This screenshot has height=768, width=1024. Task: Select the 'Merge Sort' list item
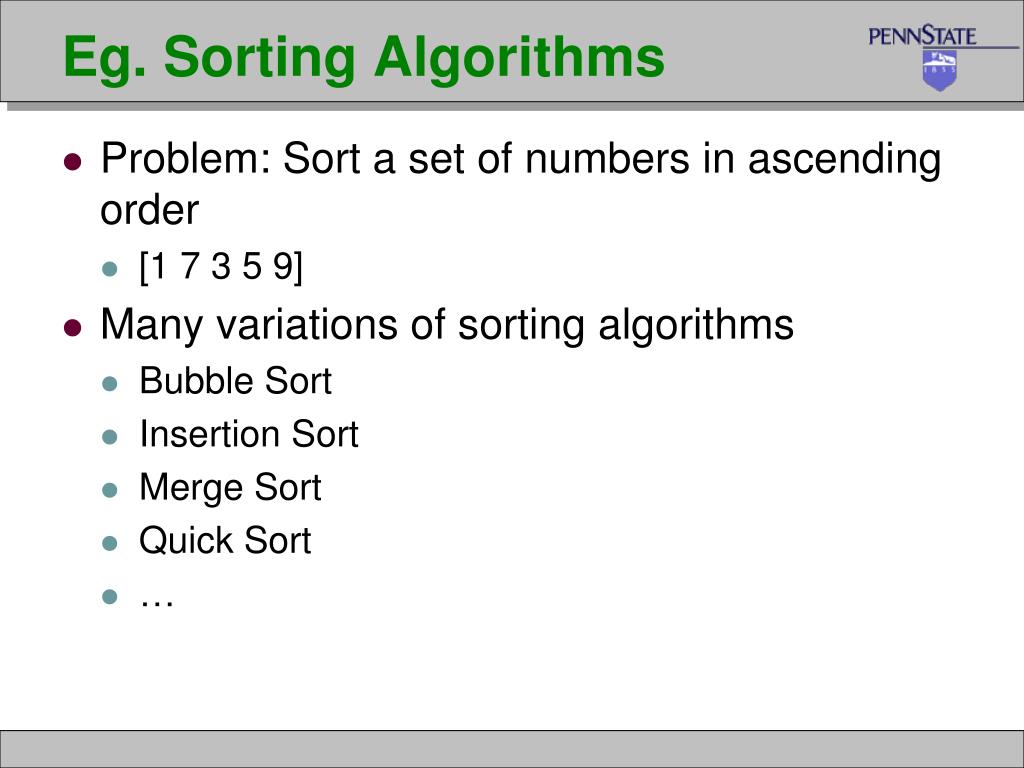[x=230, y=488]
